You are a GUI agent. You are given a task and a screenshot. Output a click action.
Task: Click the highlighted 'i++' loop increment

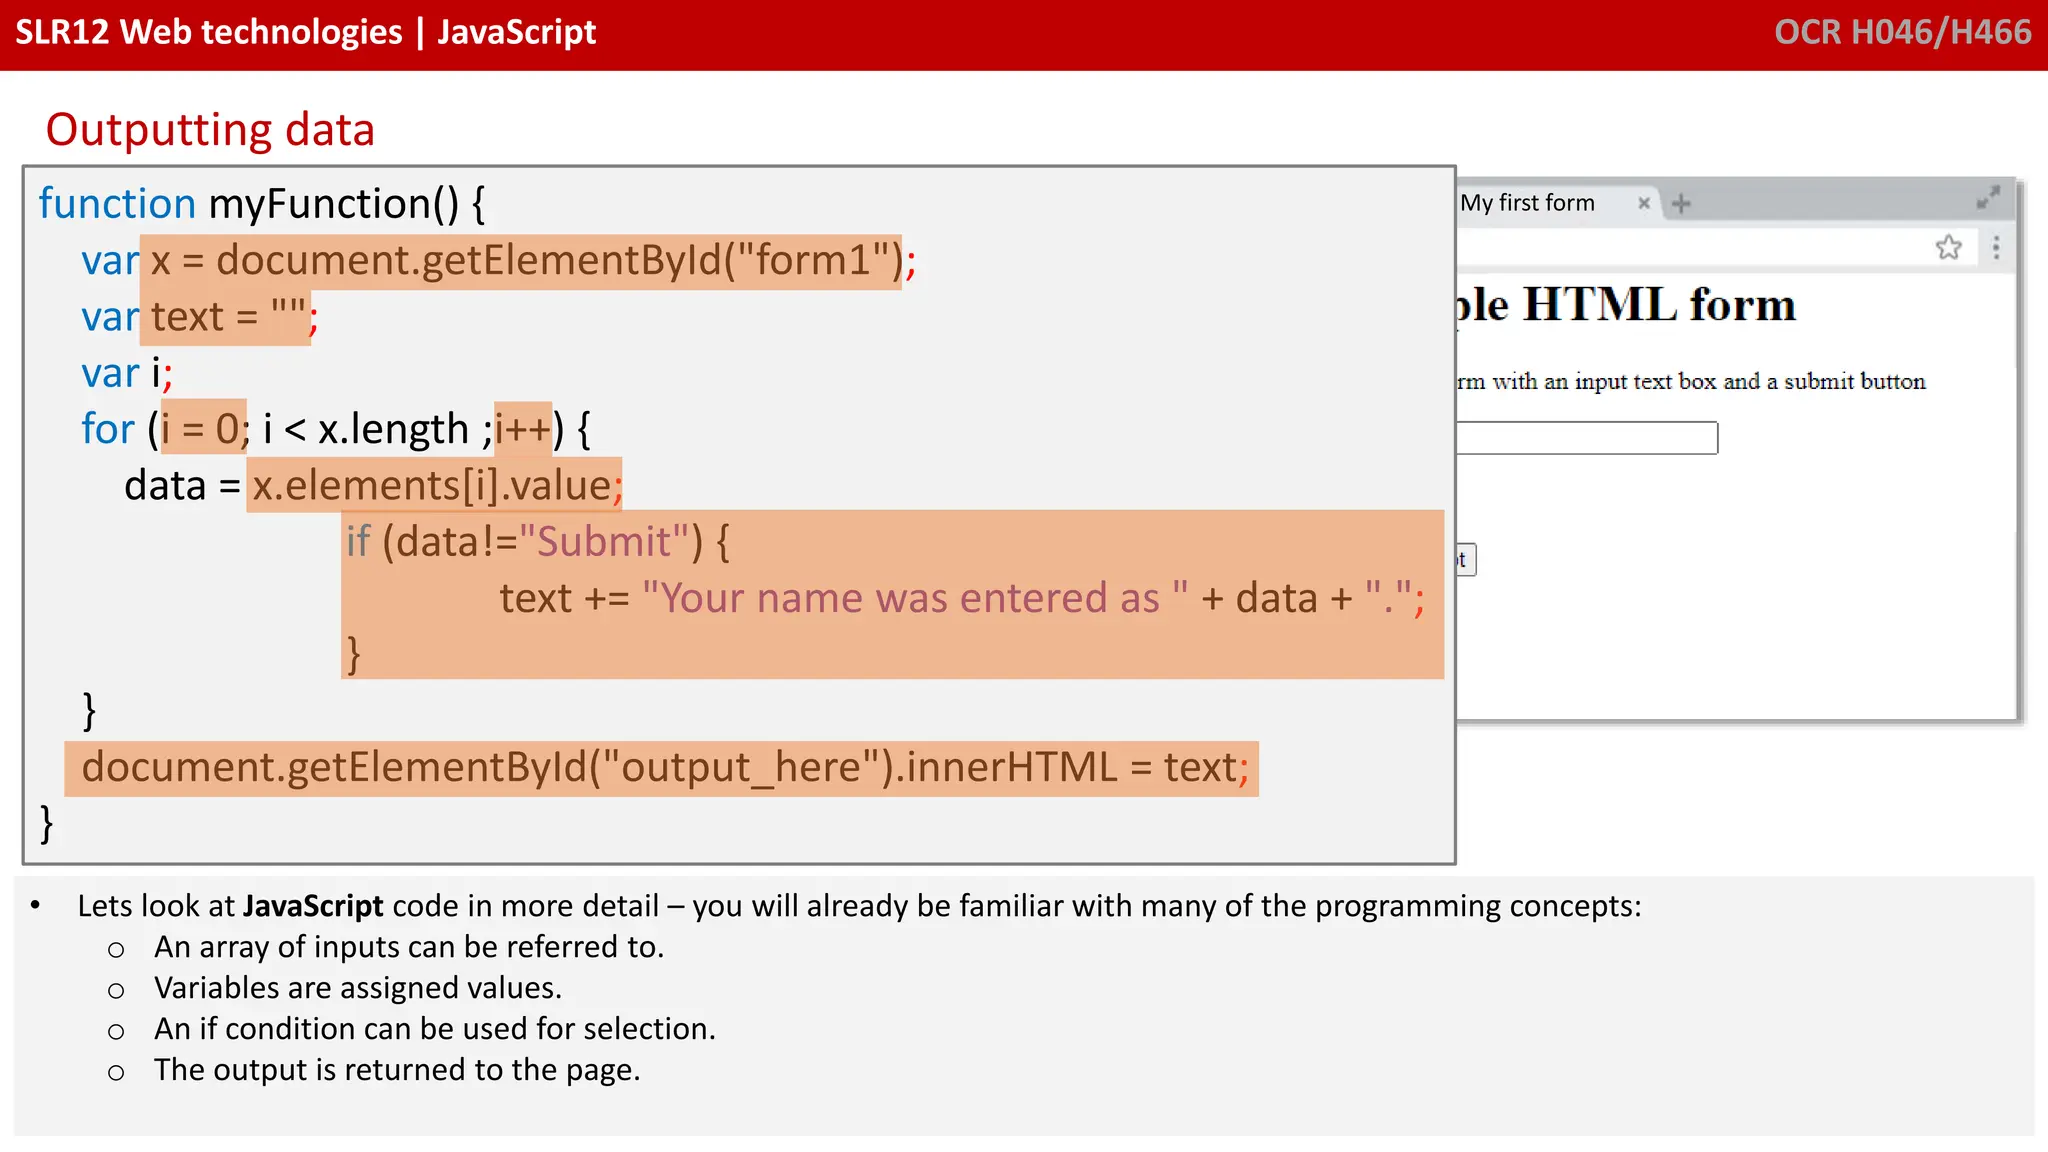523,429
